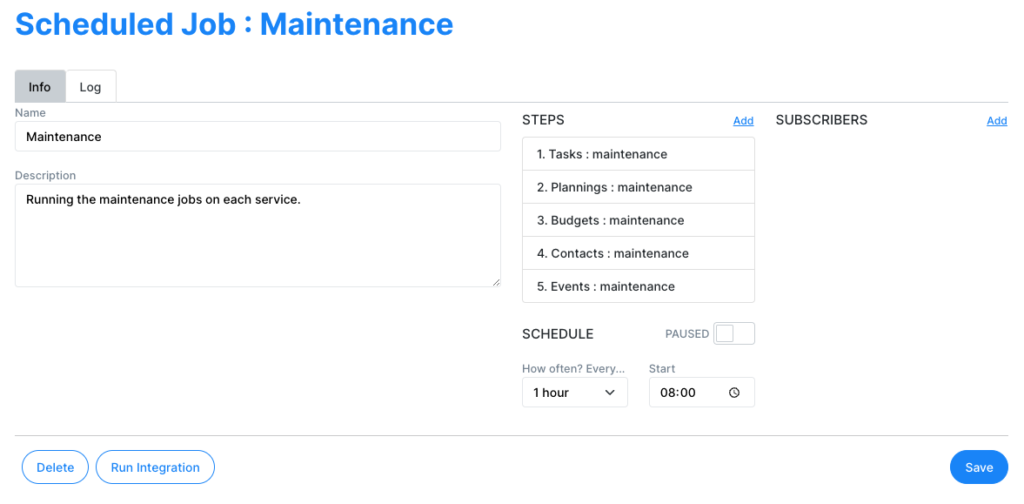This screenshot has width=1024, height=504.
Task: Click the Start time 08:00 field
Action: (x=702, y=392)
